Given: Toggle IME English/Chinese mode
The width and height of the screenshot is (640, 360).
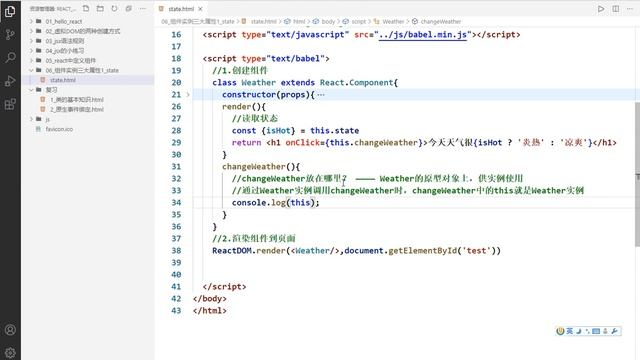Looking at the screenshot, I should point(569,331).
